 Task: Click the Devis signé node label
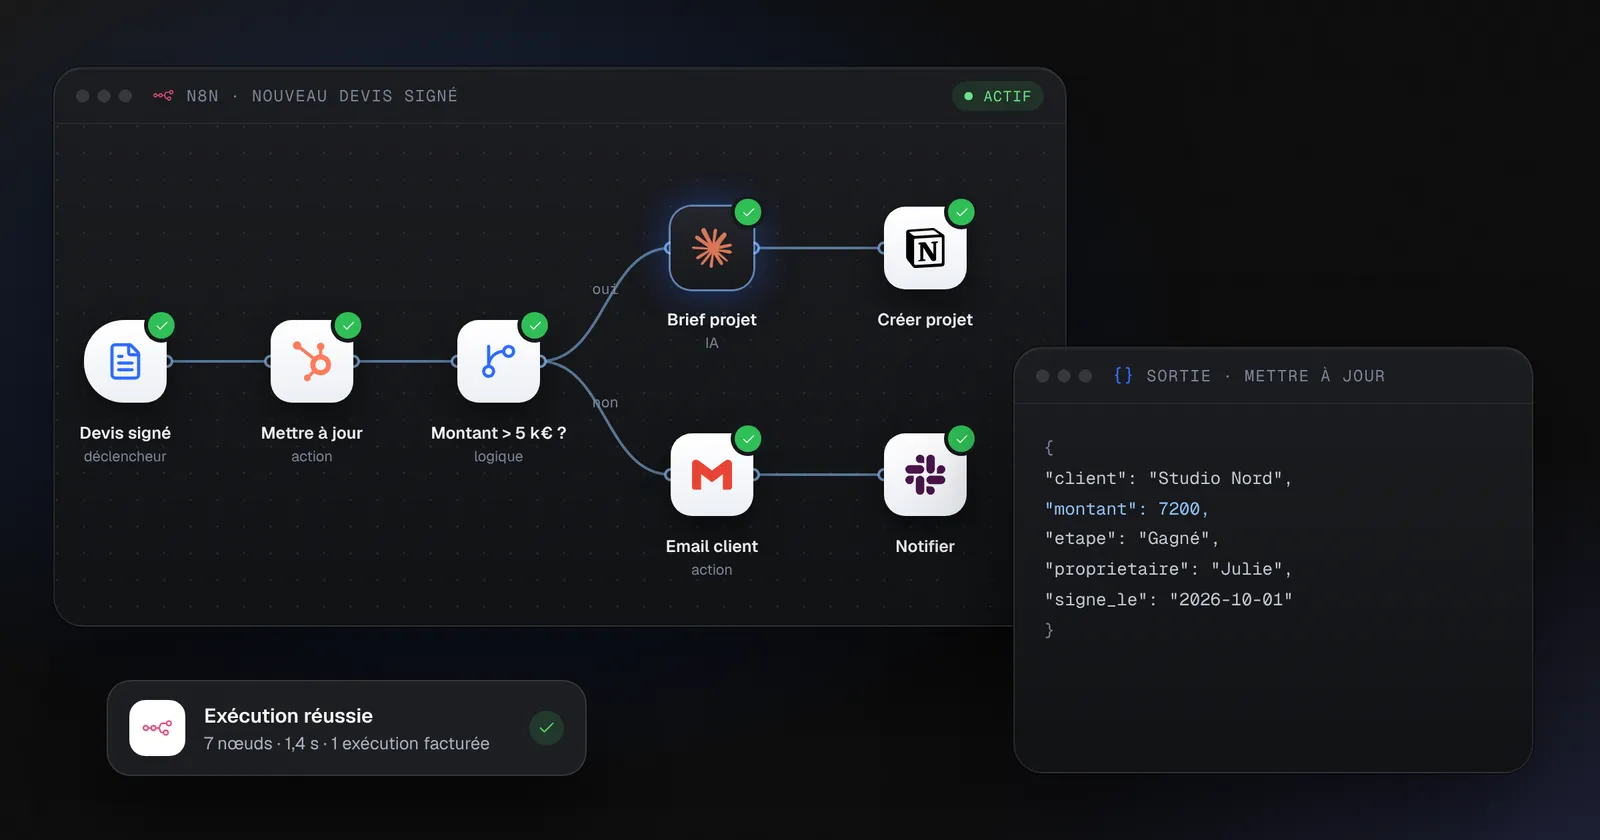(x=125, y=433)
